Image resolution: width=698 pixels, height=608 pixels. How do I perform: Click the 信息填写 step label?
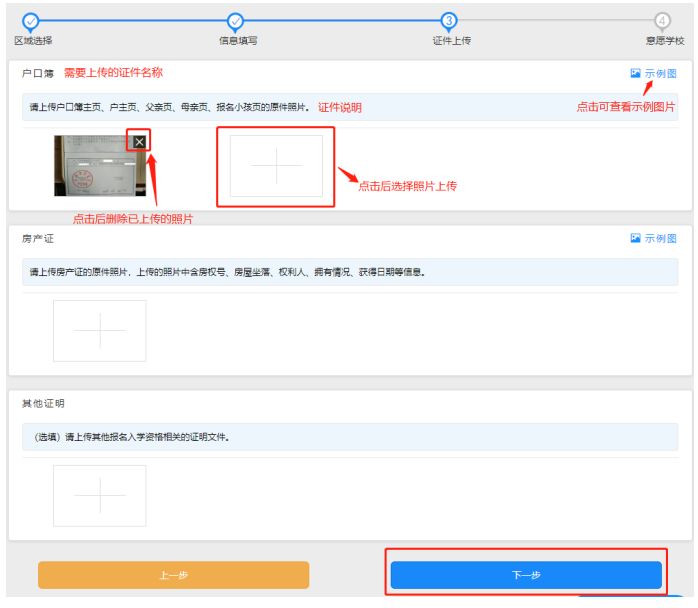[x=238, y=41]
